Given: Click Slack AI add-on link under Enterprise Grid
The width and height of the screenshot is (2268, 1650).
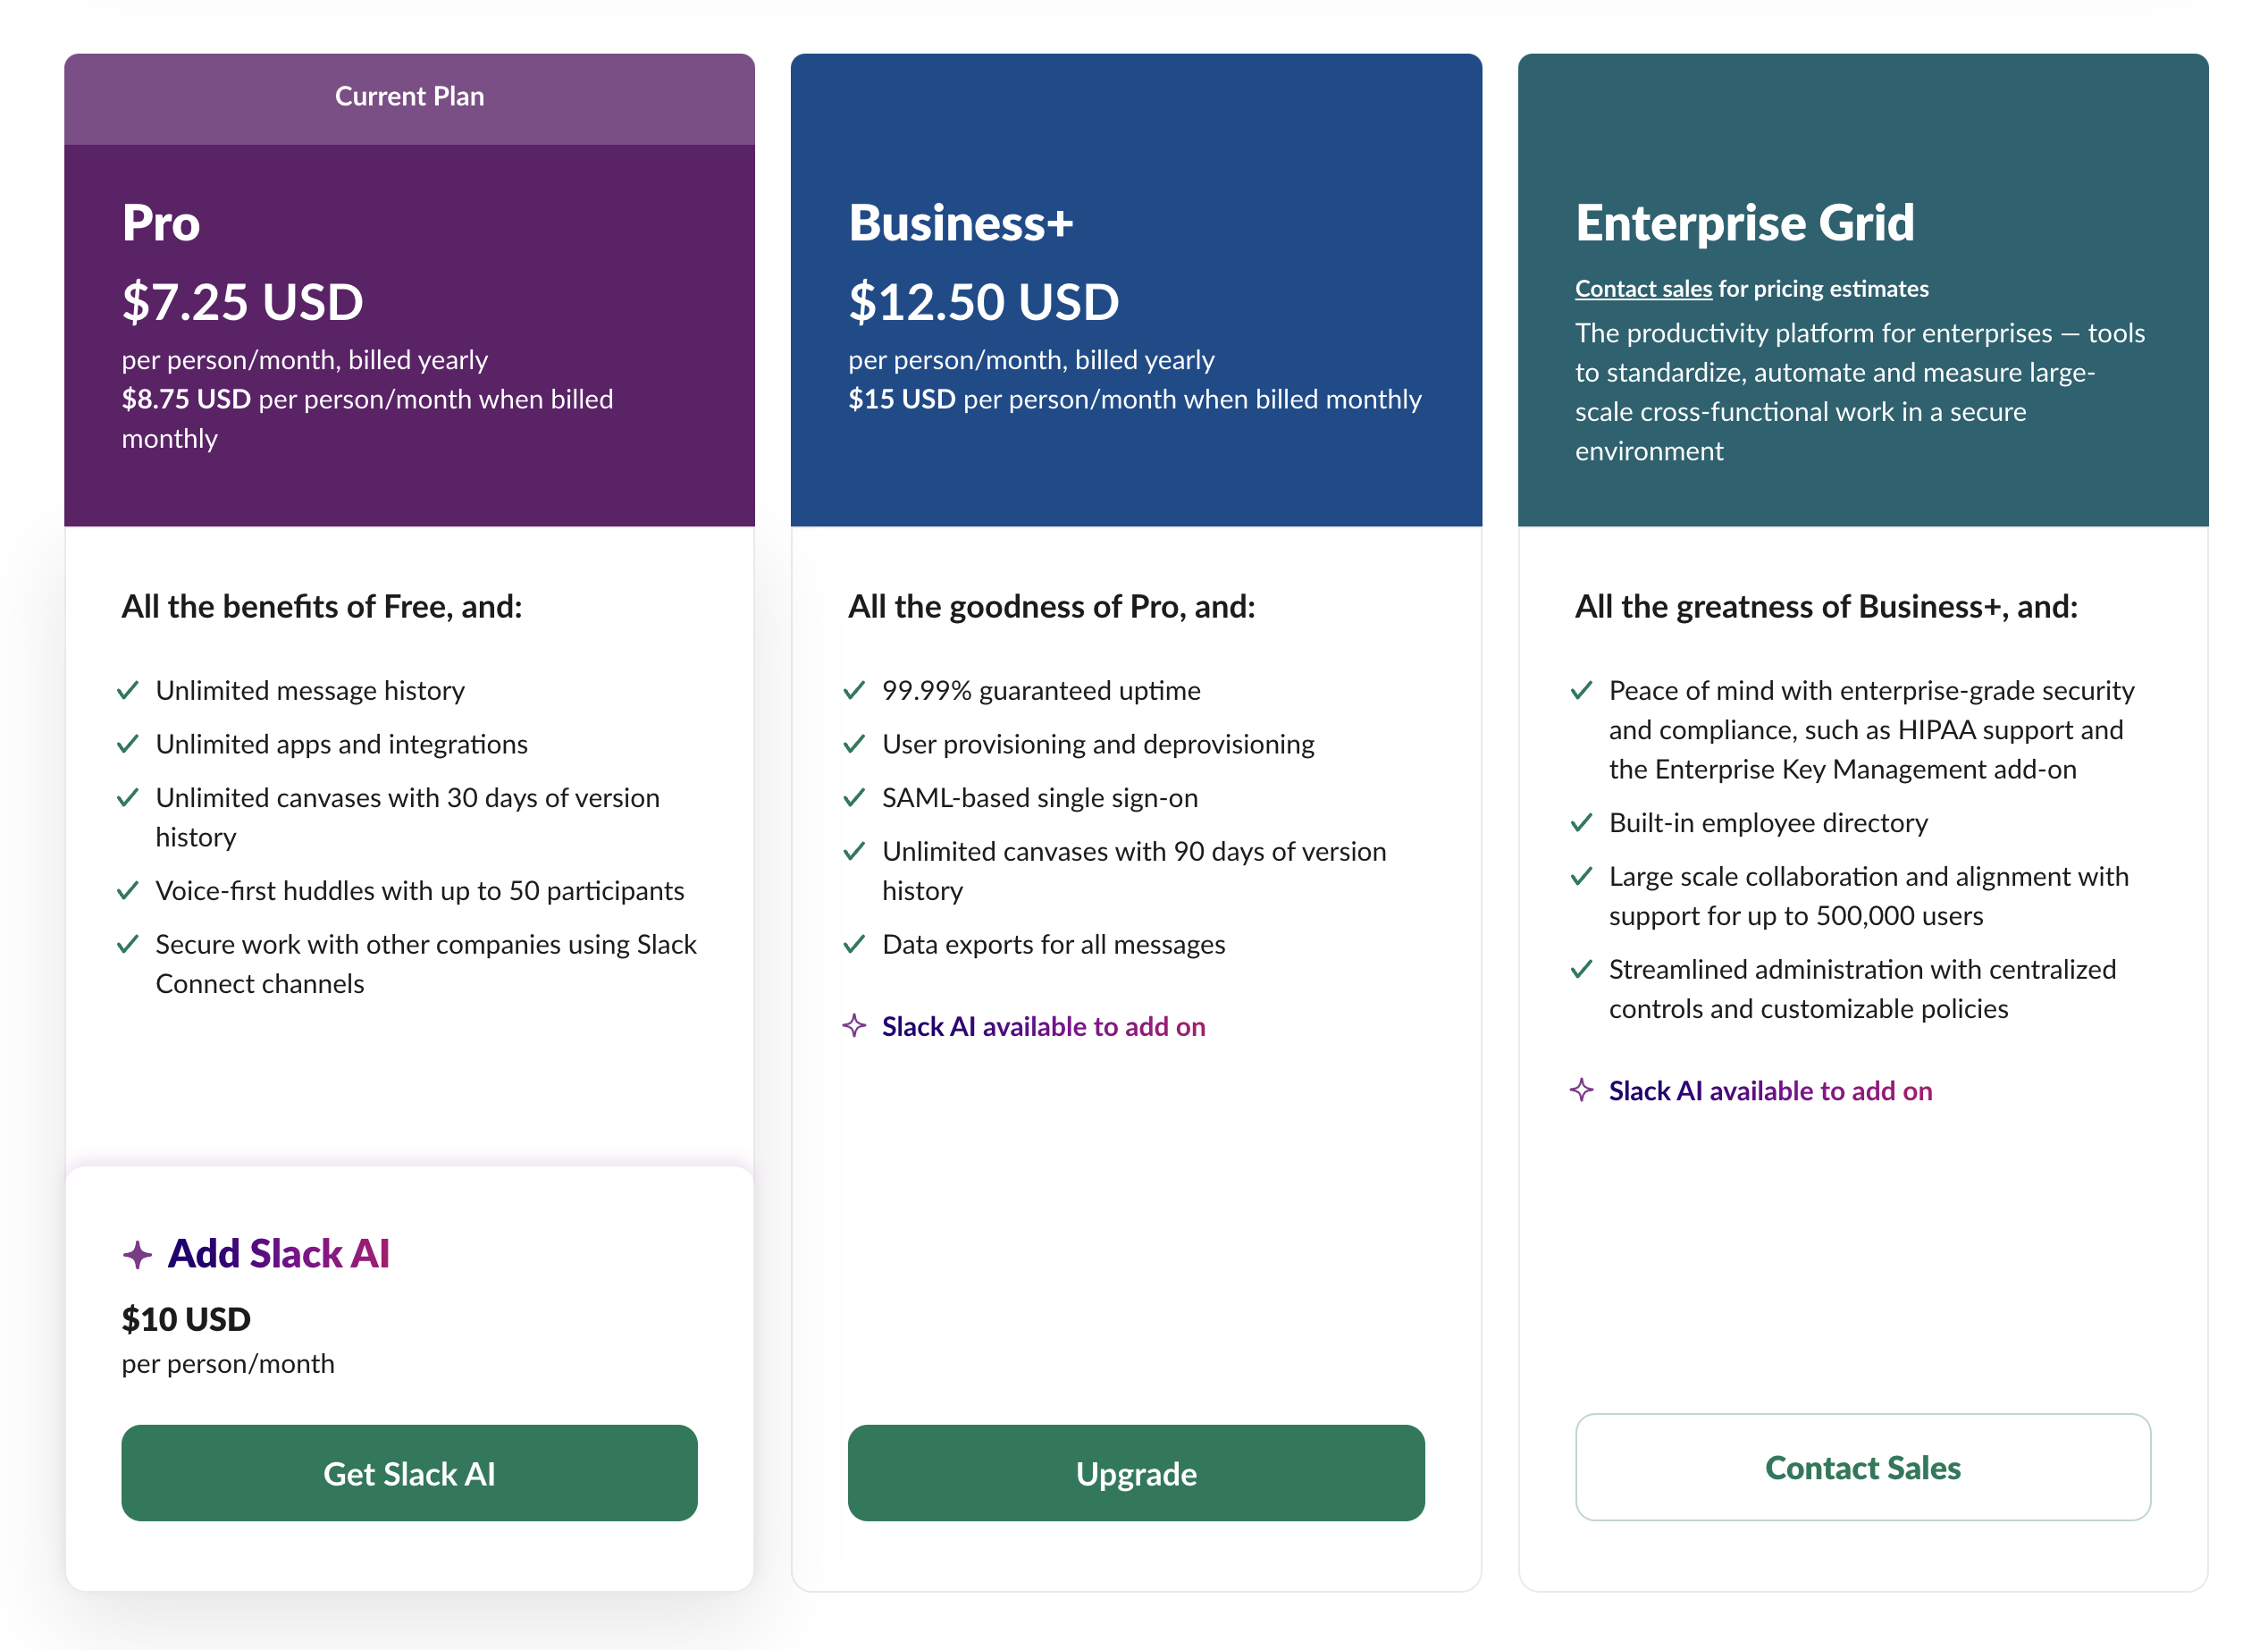Looking at the screenshot, I should [1770, 1091].
